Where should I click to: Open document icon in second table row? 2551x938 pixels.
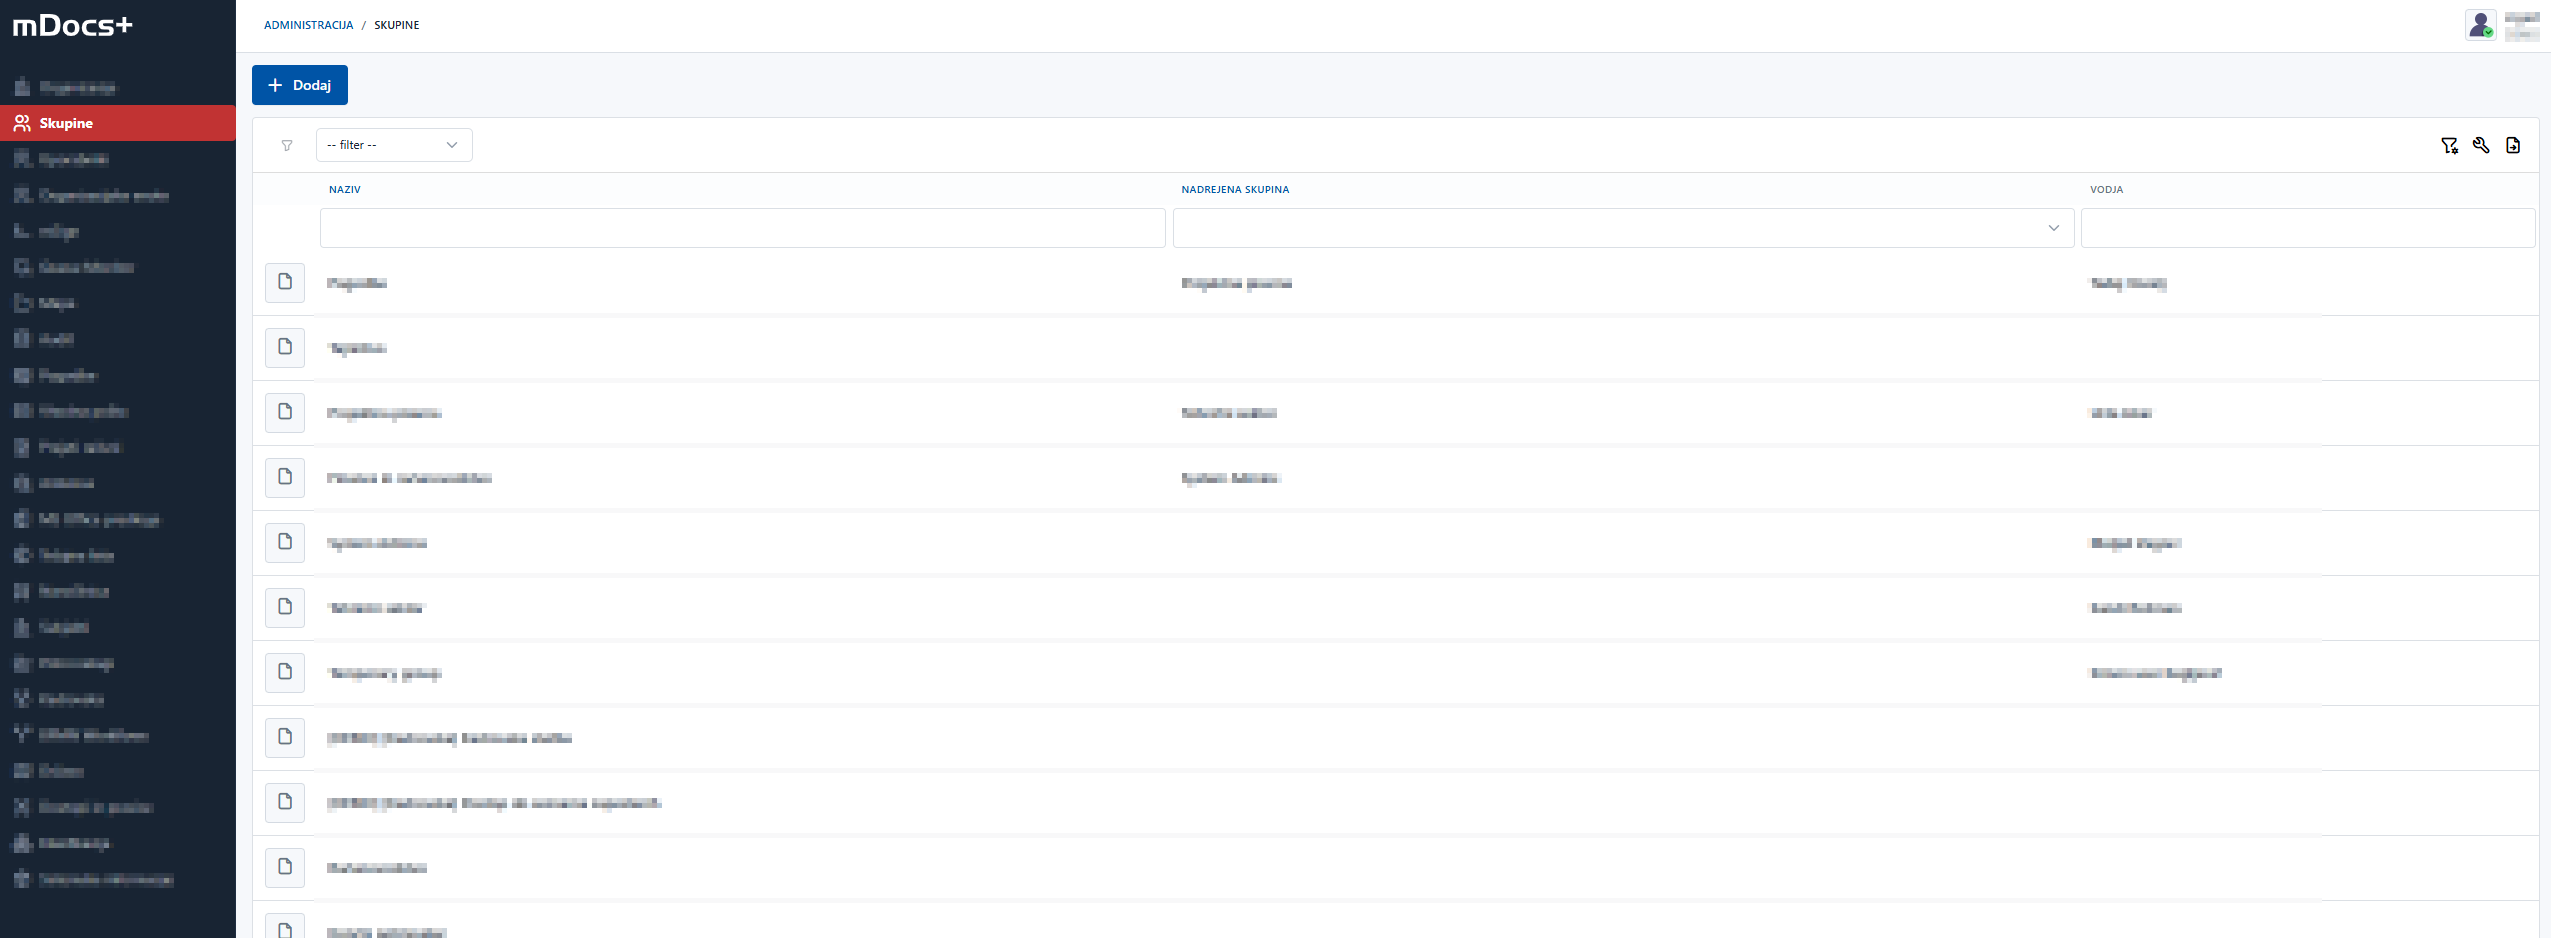285,348
